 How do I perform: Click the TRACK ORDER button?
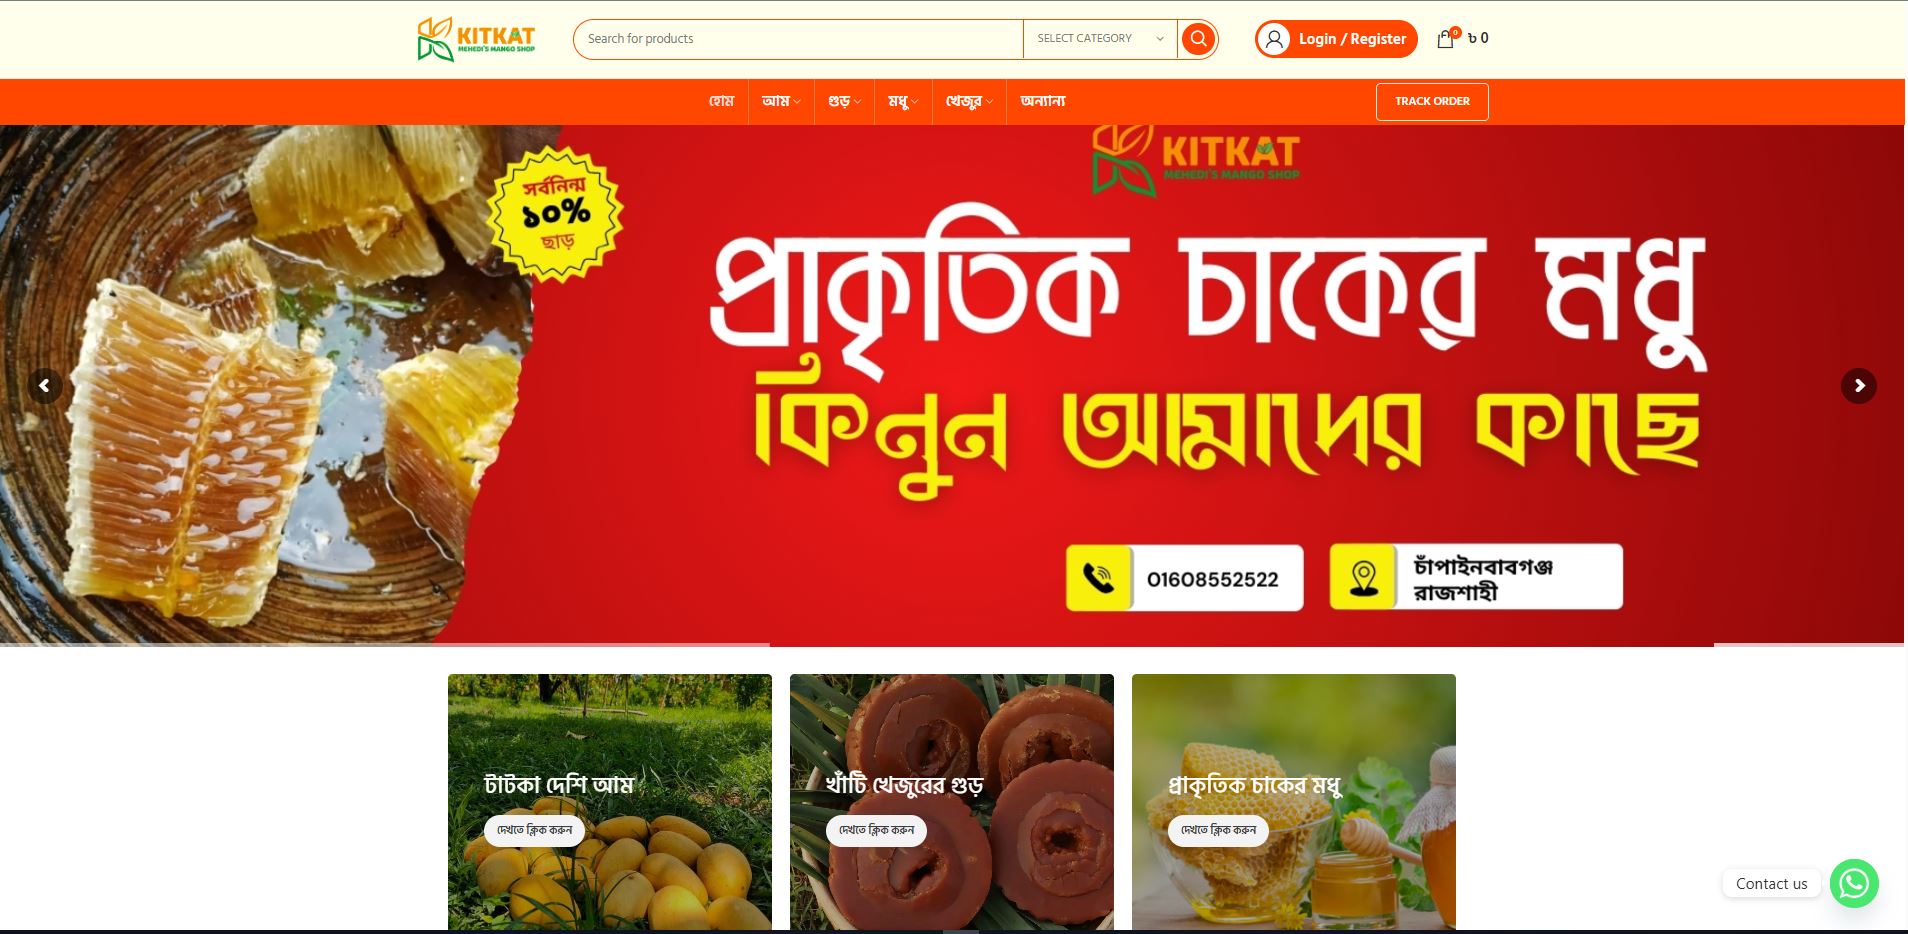pos(1432,102)
